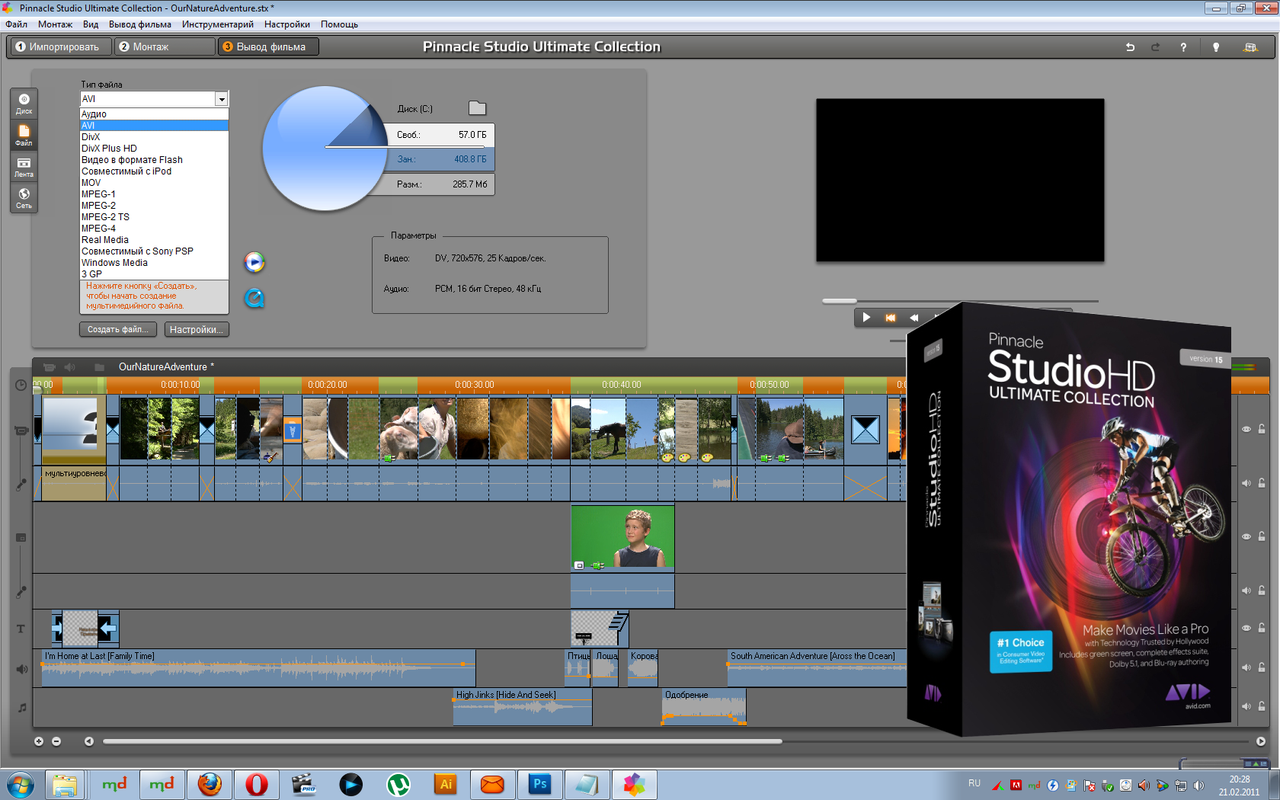Viewport: 1280px width, 800px height.
Task: Select the music track note icon
Action: click(21, 707)
